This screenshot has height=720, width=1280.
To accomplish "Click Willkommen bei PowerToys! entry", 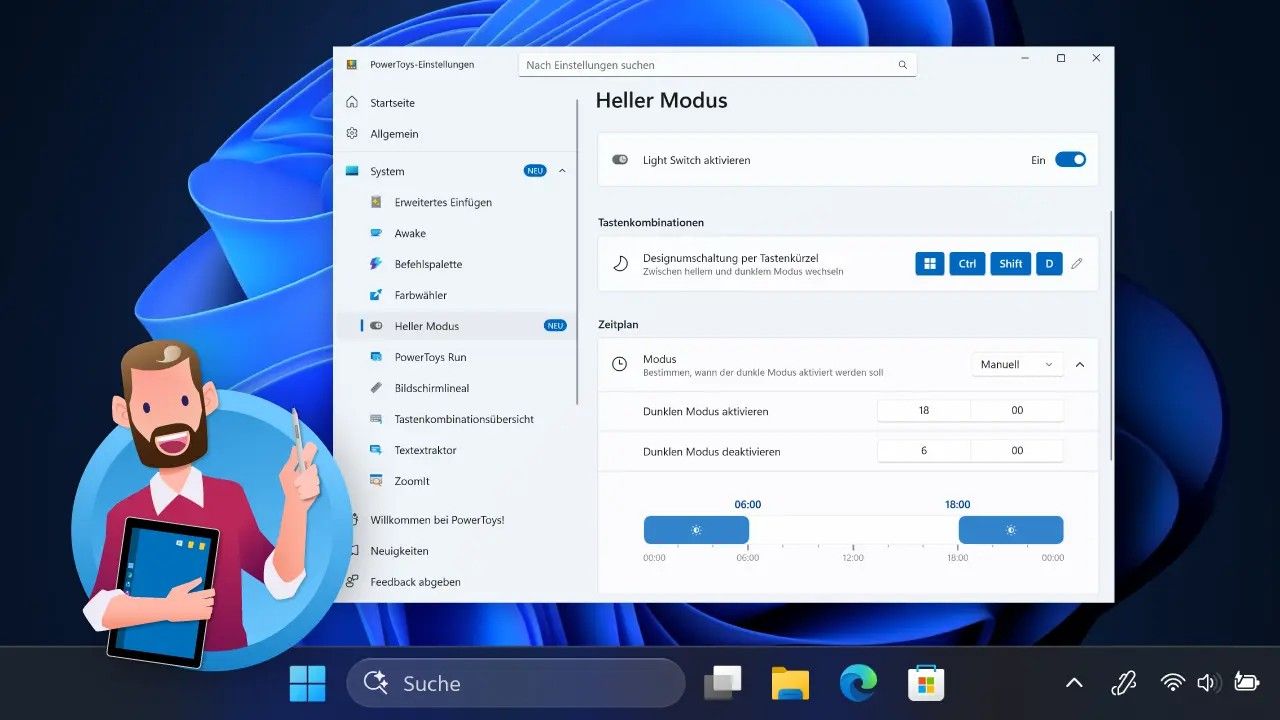I will [x=437, y=520].
